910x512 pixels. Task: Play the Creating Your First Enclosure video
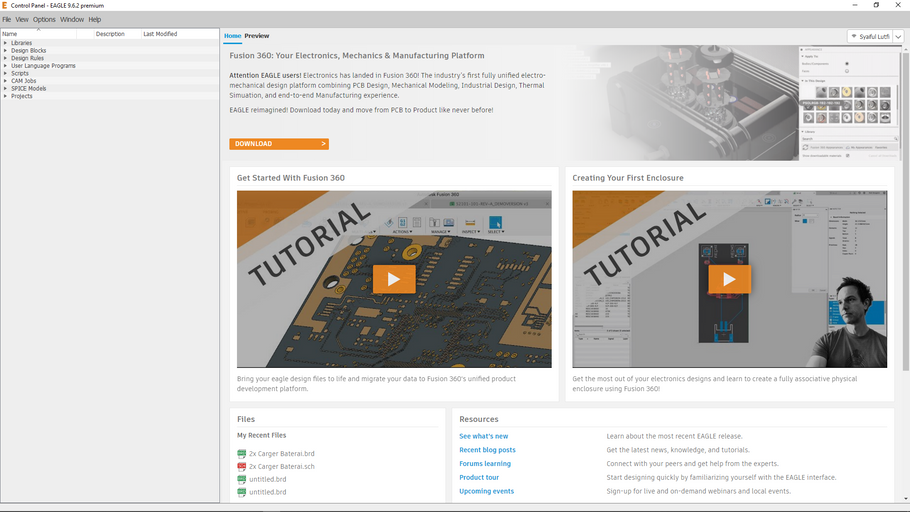(x=729, y=279)
